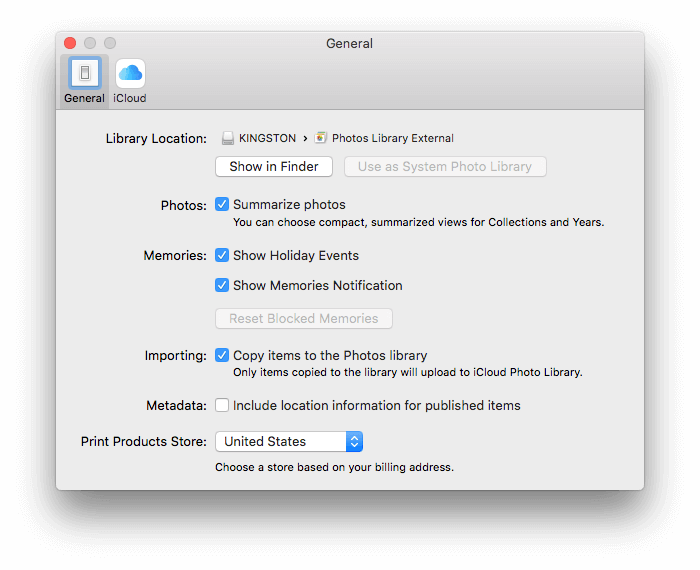Click the gray zoom window button
The width and height of the screenshot is (700, 570).
[x=110, y=44]
